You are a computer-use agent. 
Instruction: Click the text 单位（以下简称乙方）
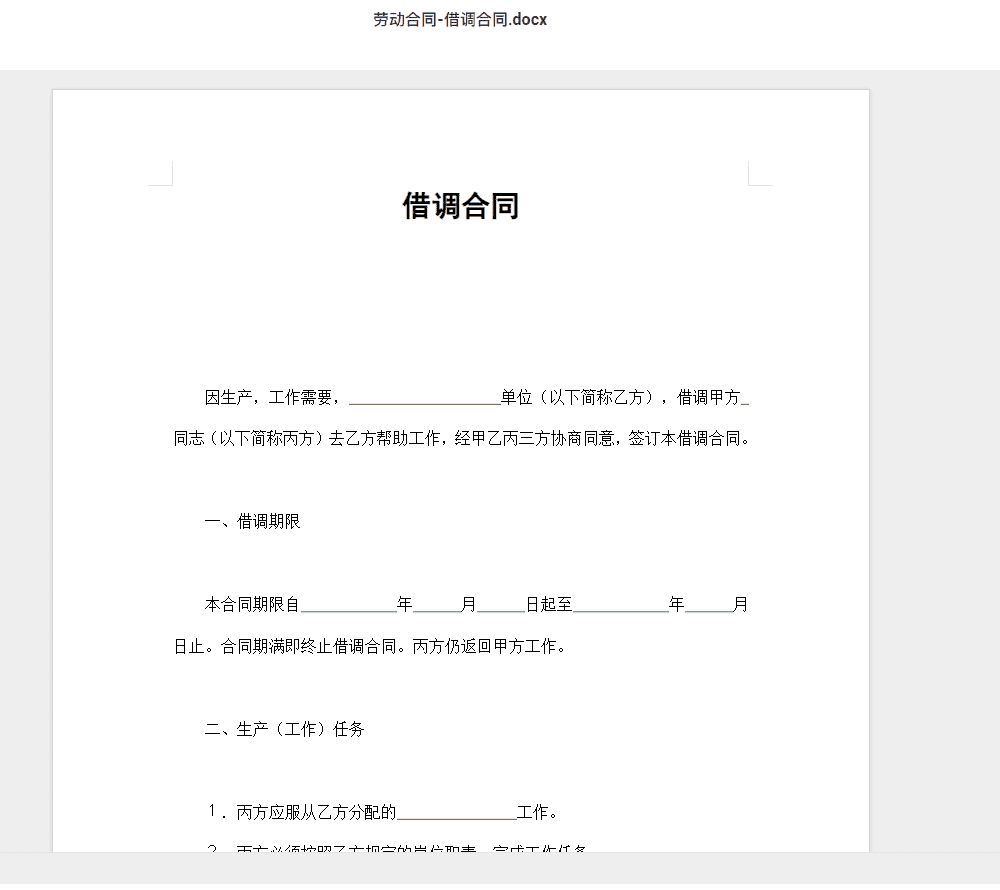580,398
